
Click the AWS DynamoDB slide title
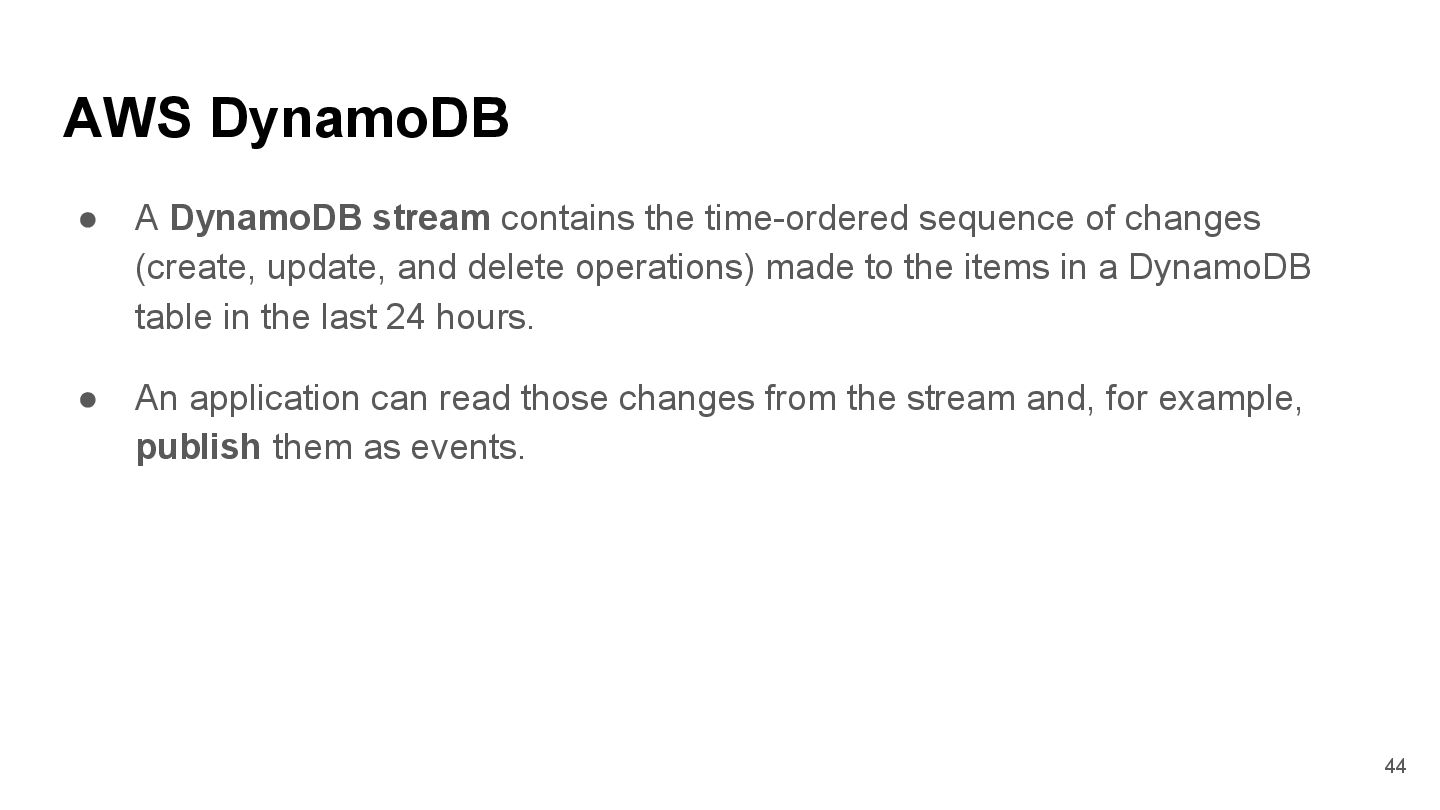point(286,120)
